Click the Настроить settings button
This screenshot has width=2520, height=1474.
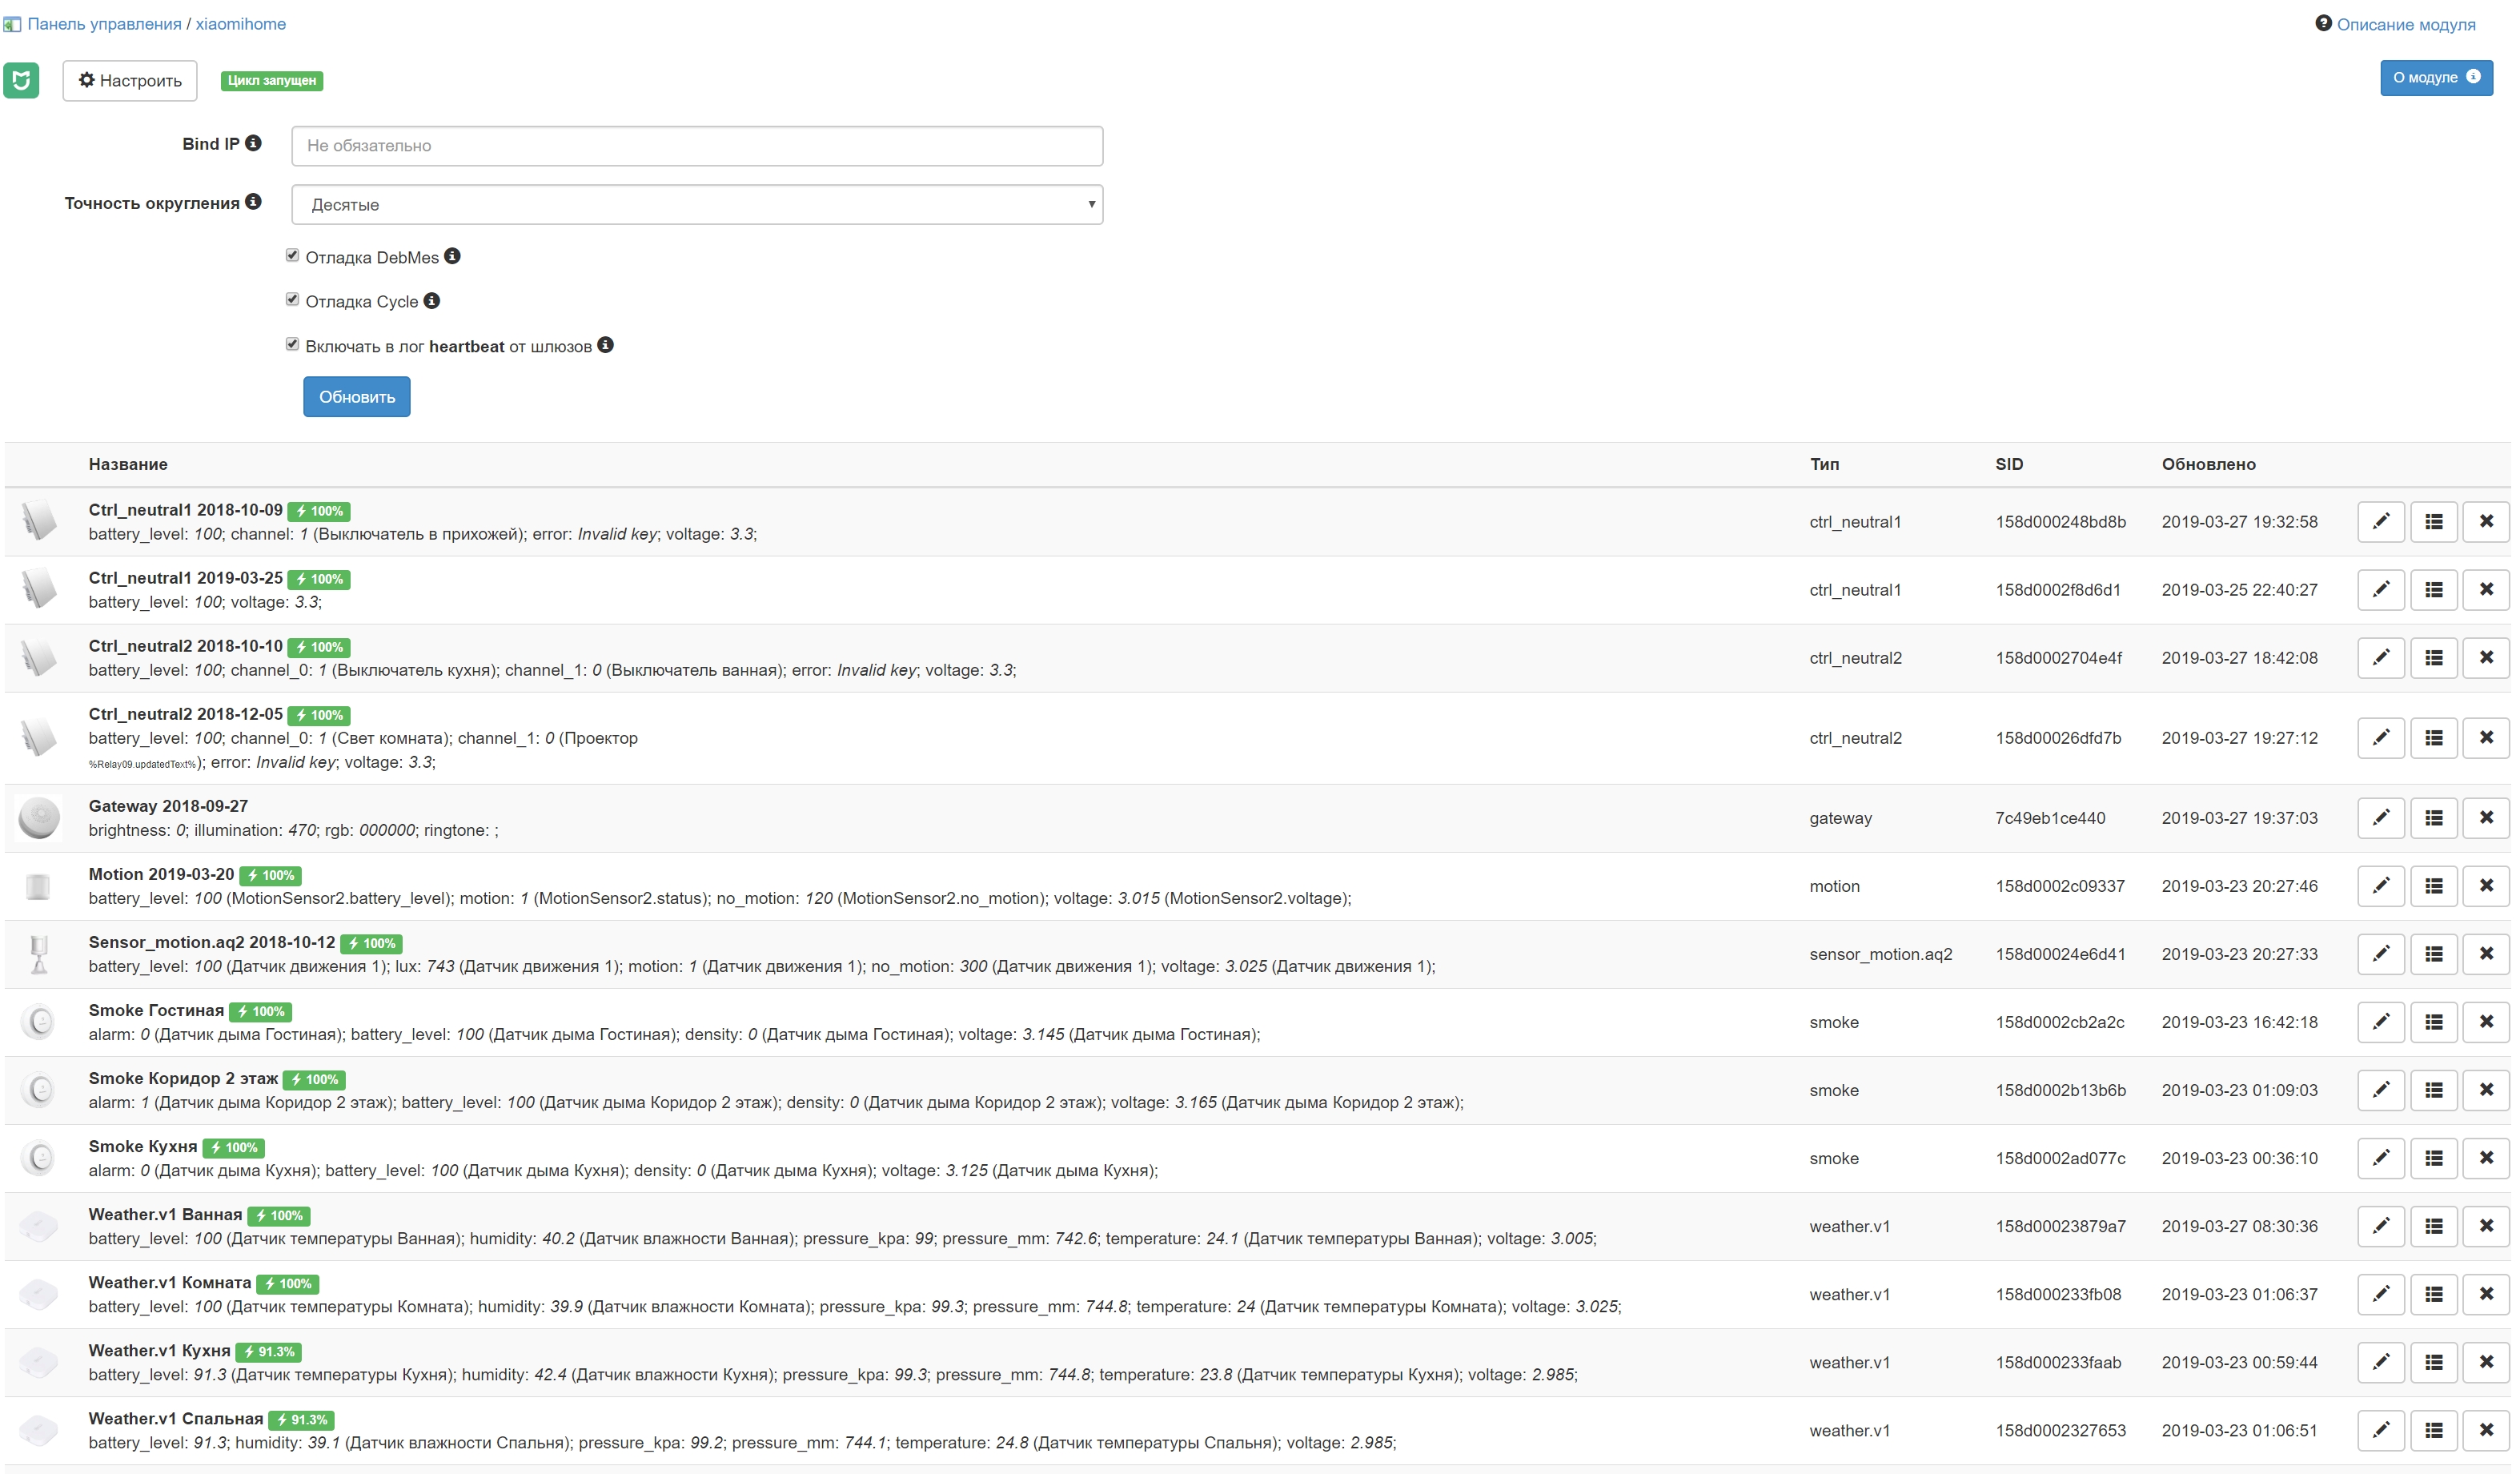pyautogui.click(x=130, y=81)
